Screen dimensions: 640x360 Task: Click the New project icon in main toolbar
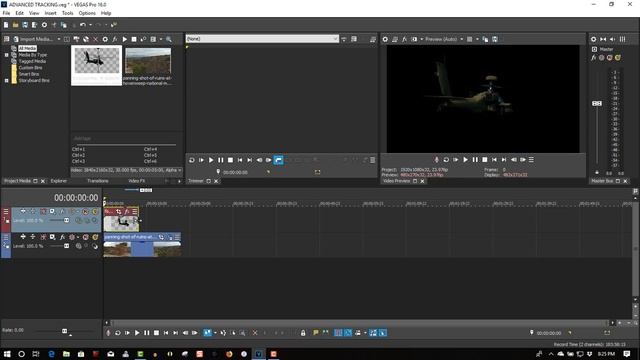coord(6,25)
